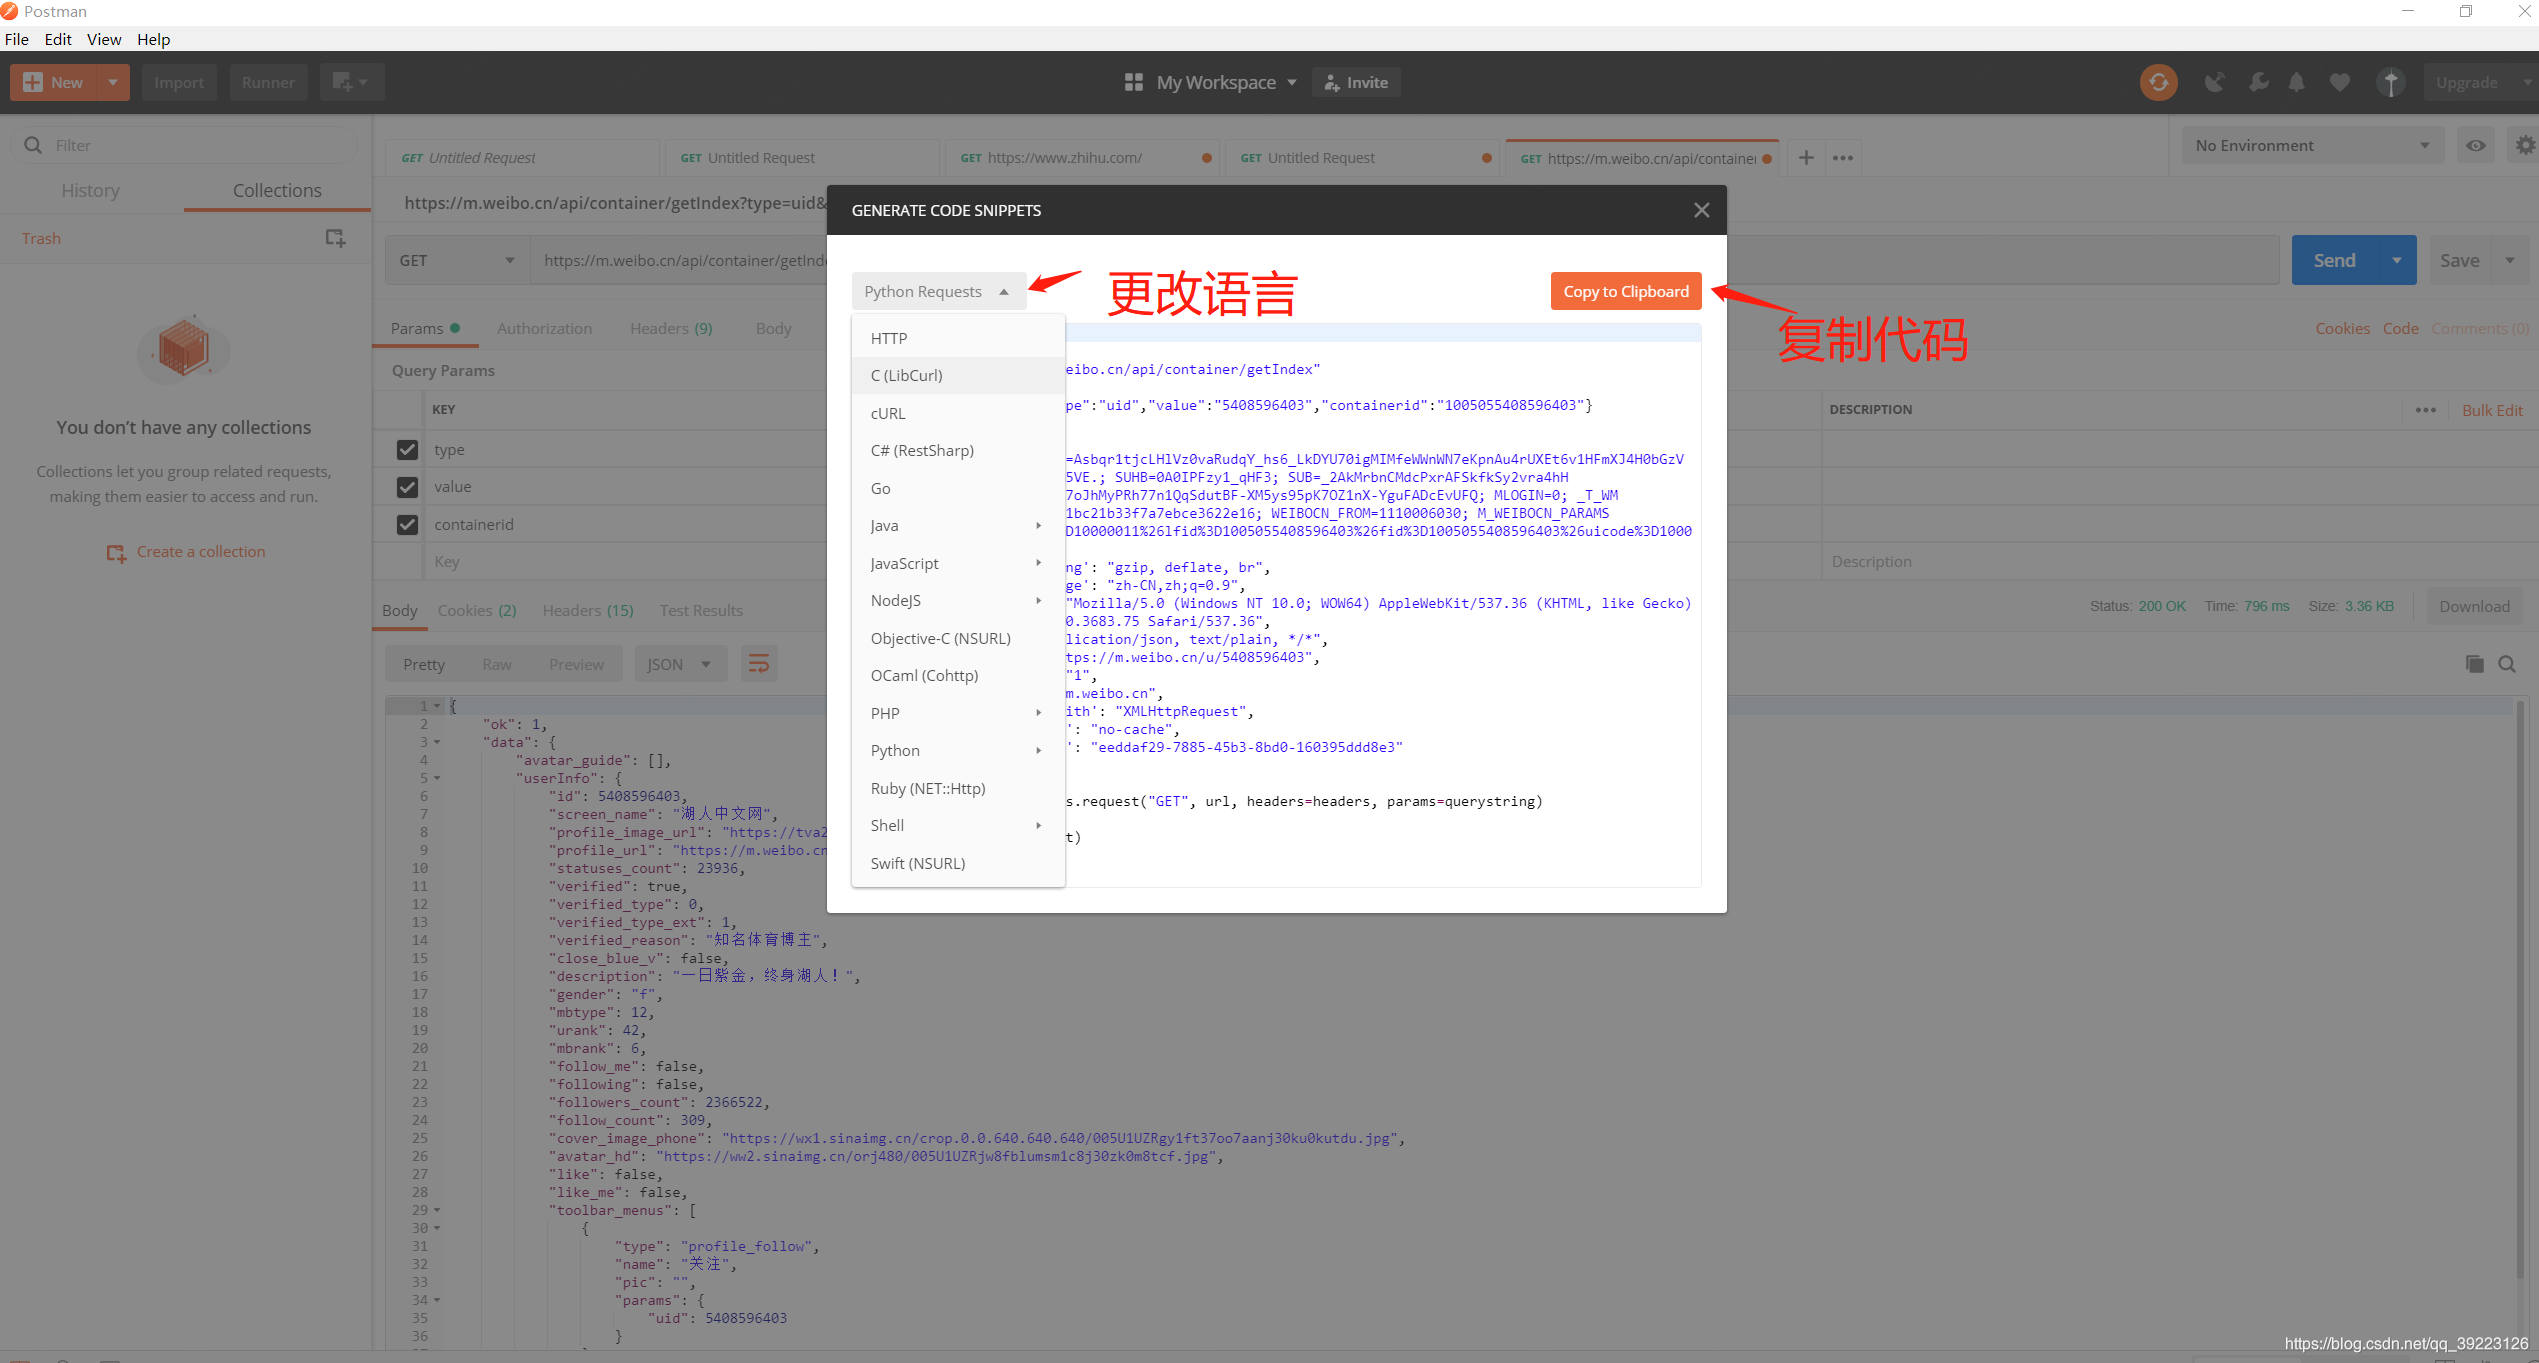Viewport: 2539px width, 1363px height.
Task: Open the satellite interceptor icon
Action: point(2214,82)
